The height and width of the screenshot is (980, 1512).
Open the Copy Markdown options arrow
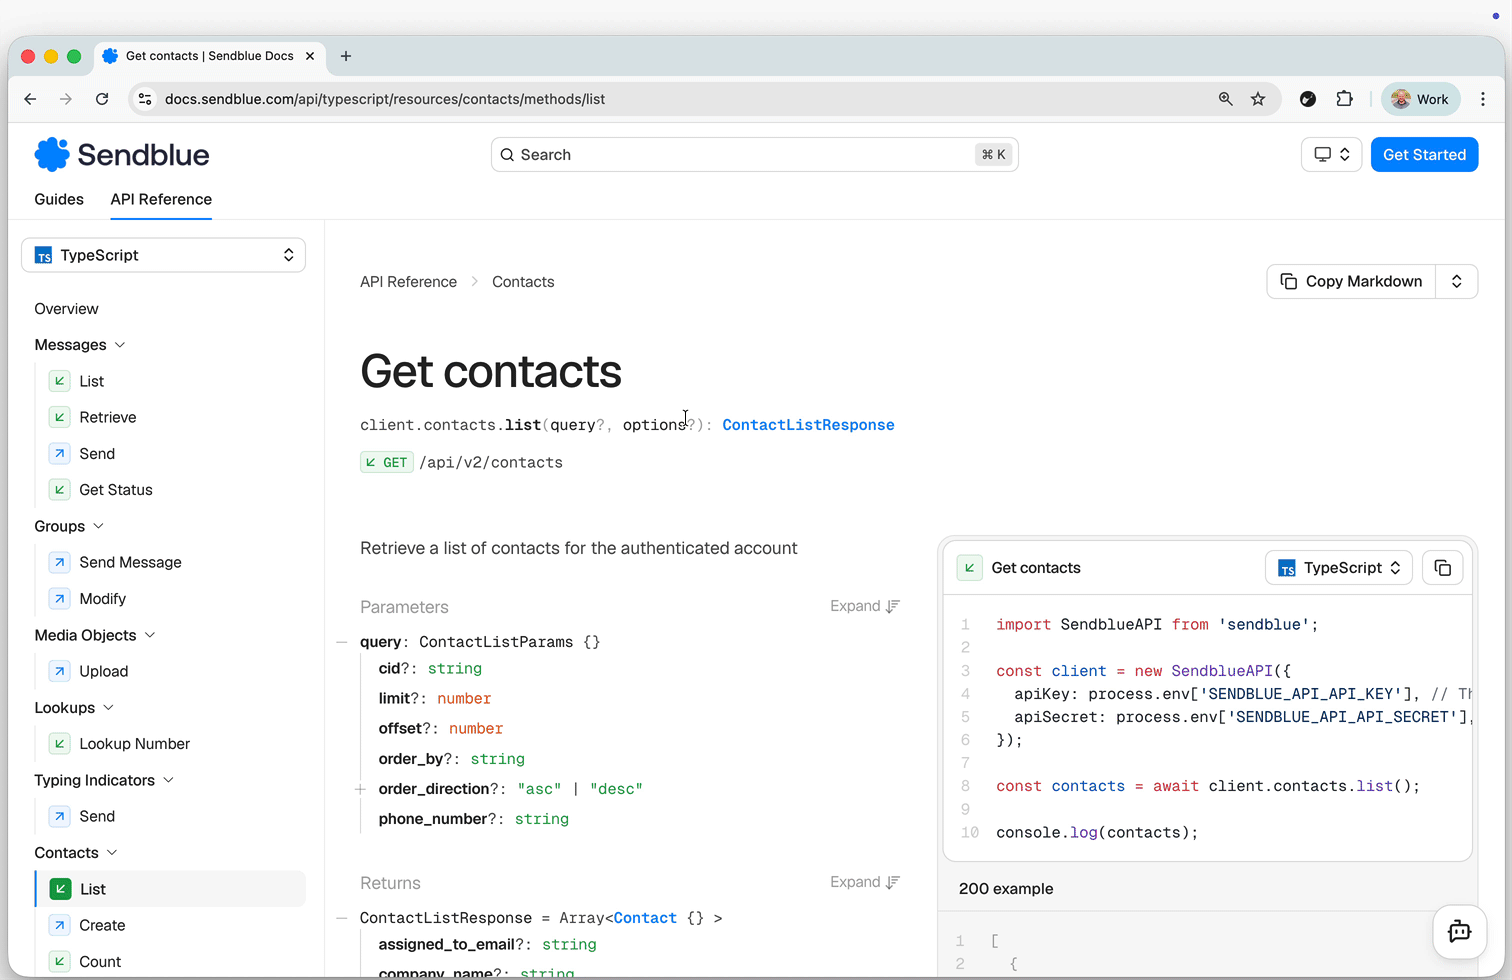tap(1456, 282)
